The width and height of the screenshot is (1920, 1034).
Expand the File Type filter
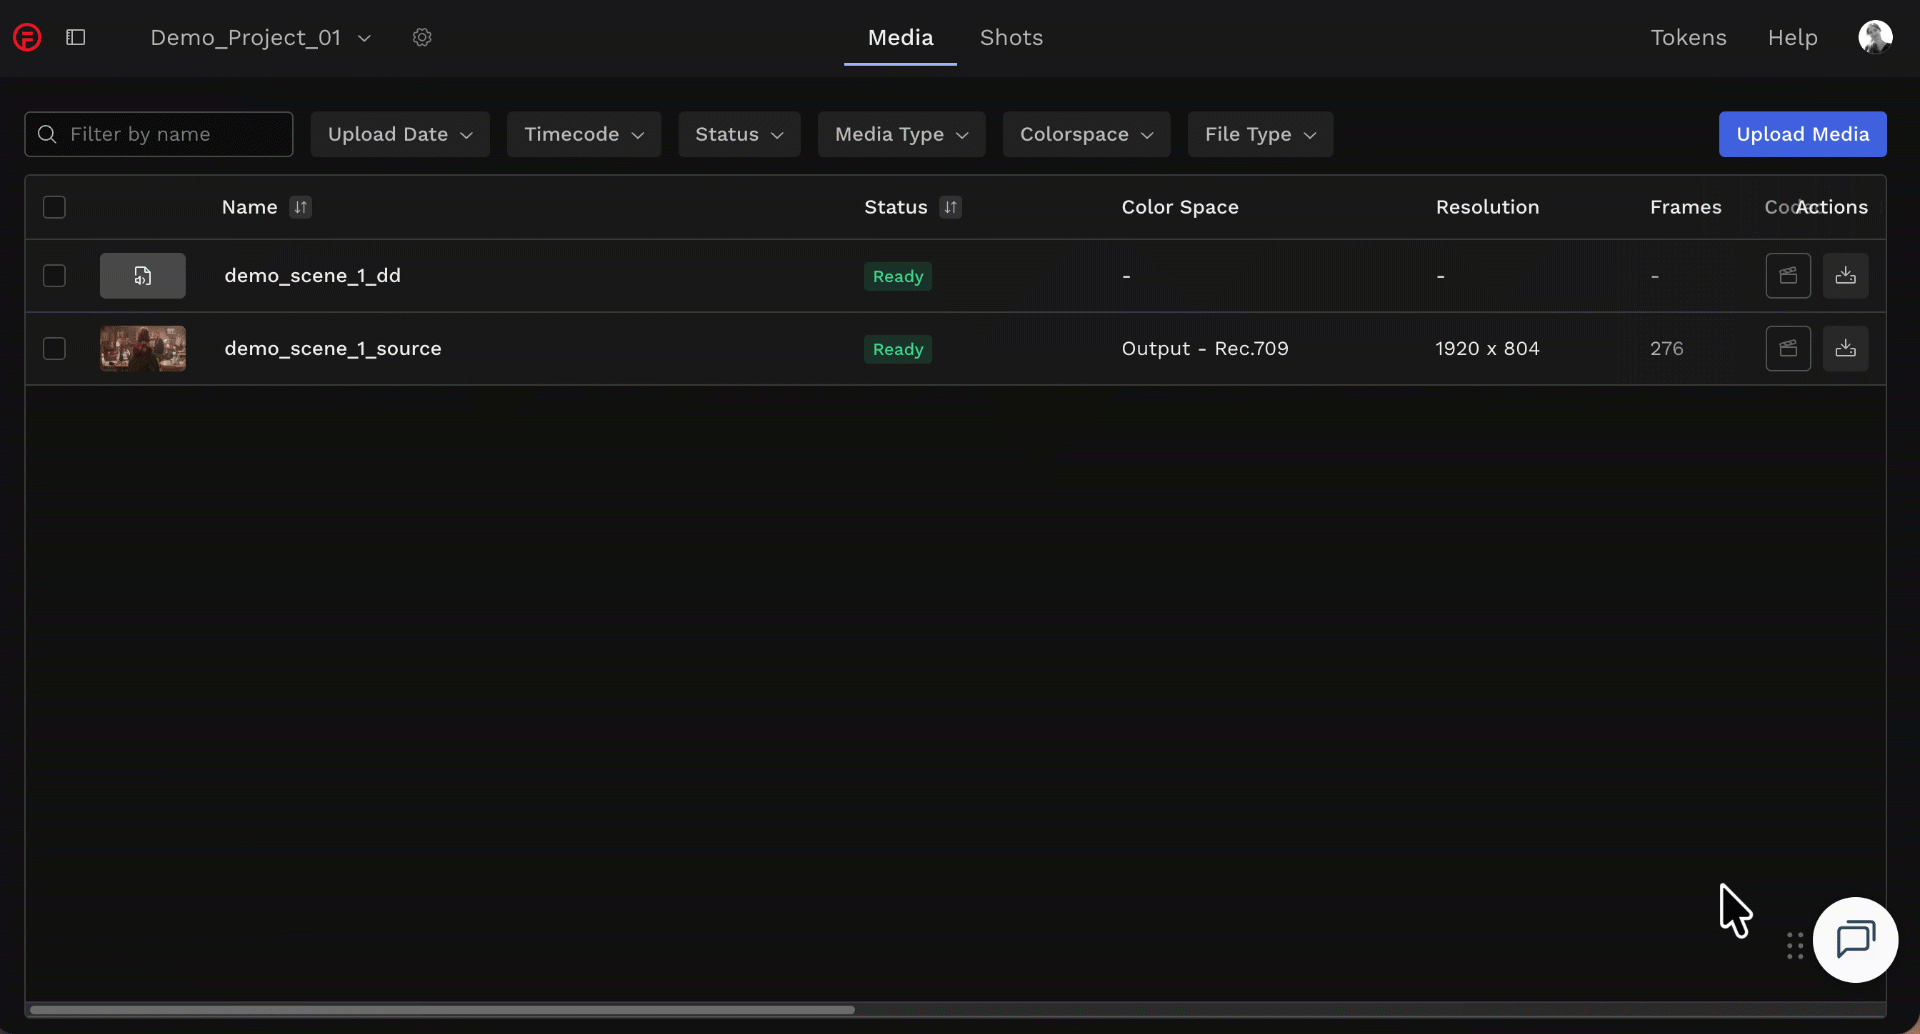[x=1260, y=134]
